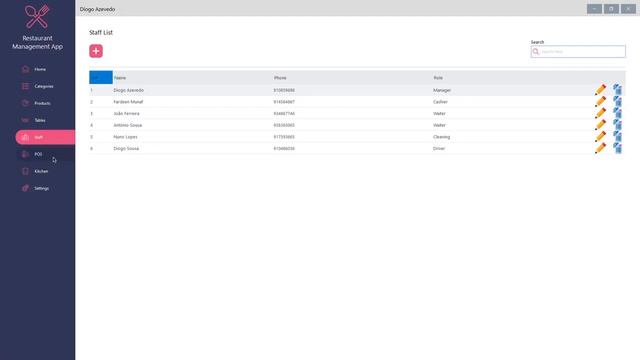This screenshot has width=640, height=360.
Task: Go to Categories in the sidebar
Action: (x=44, y=87)
